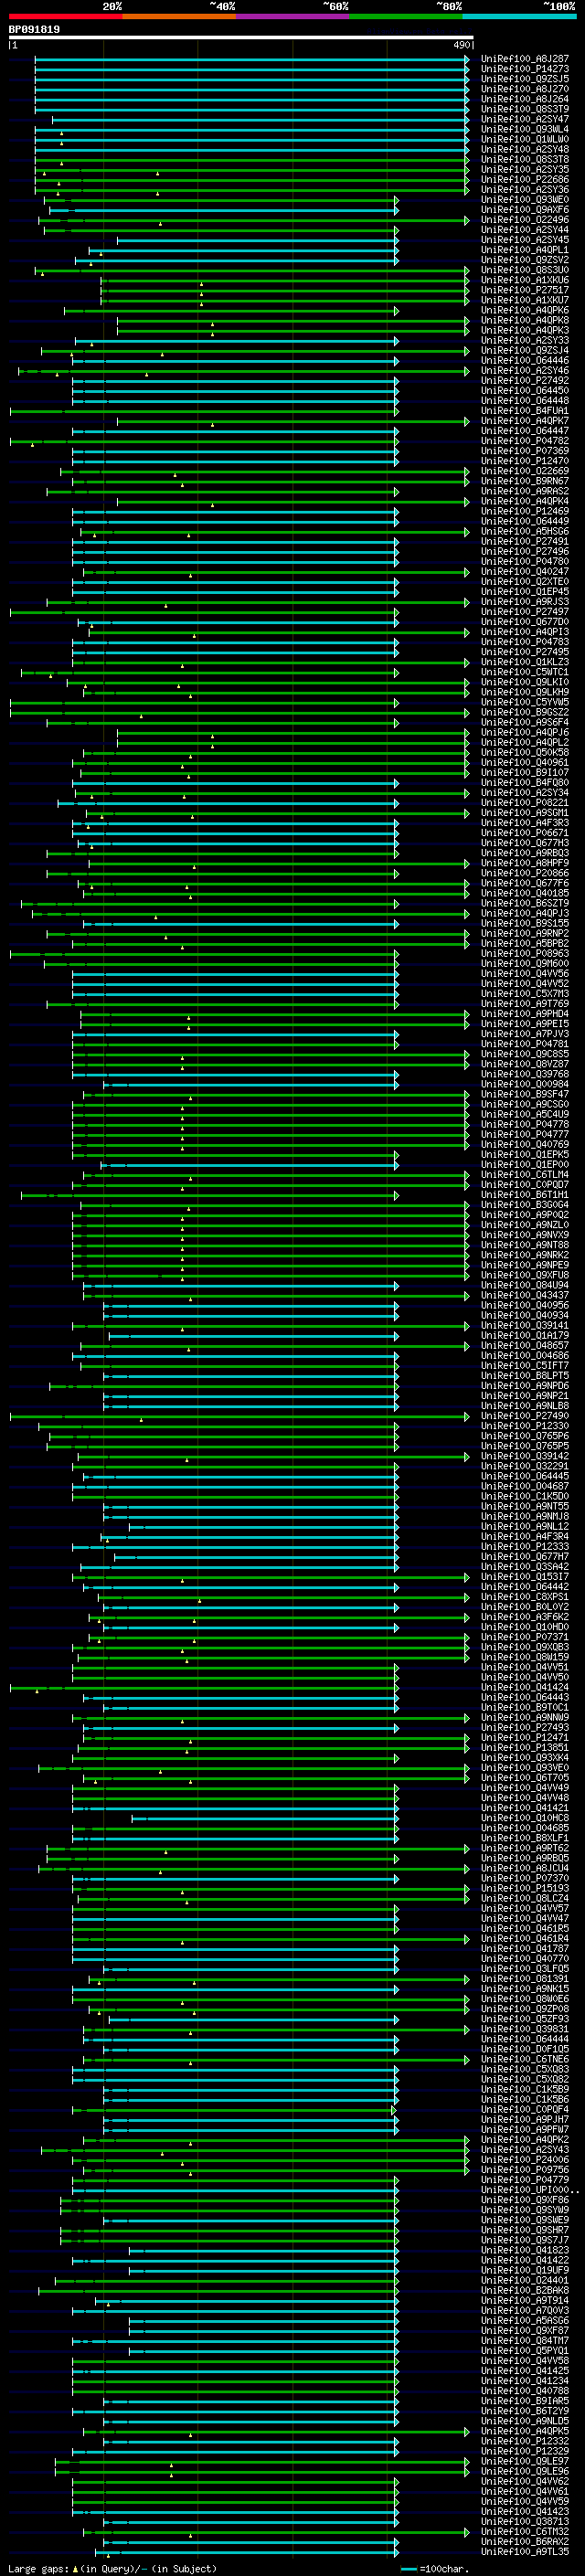
Task: Select the UniRef100_C8XPS1 label
Action: pos(525,1597)
